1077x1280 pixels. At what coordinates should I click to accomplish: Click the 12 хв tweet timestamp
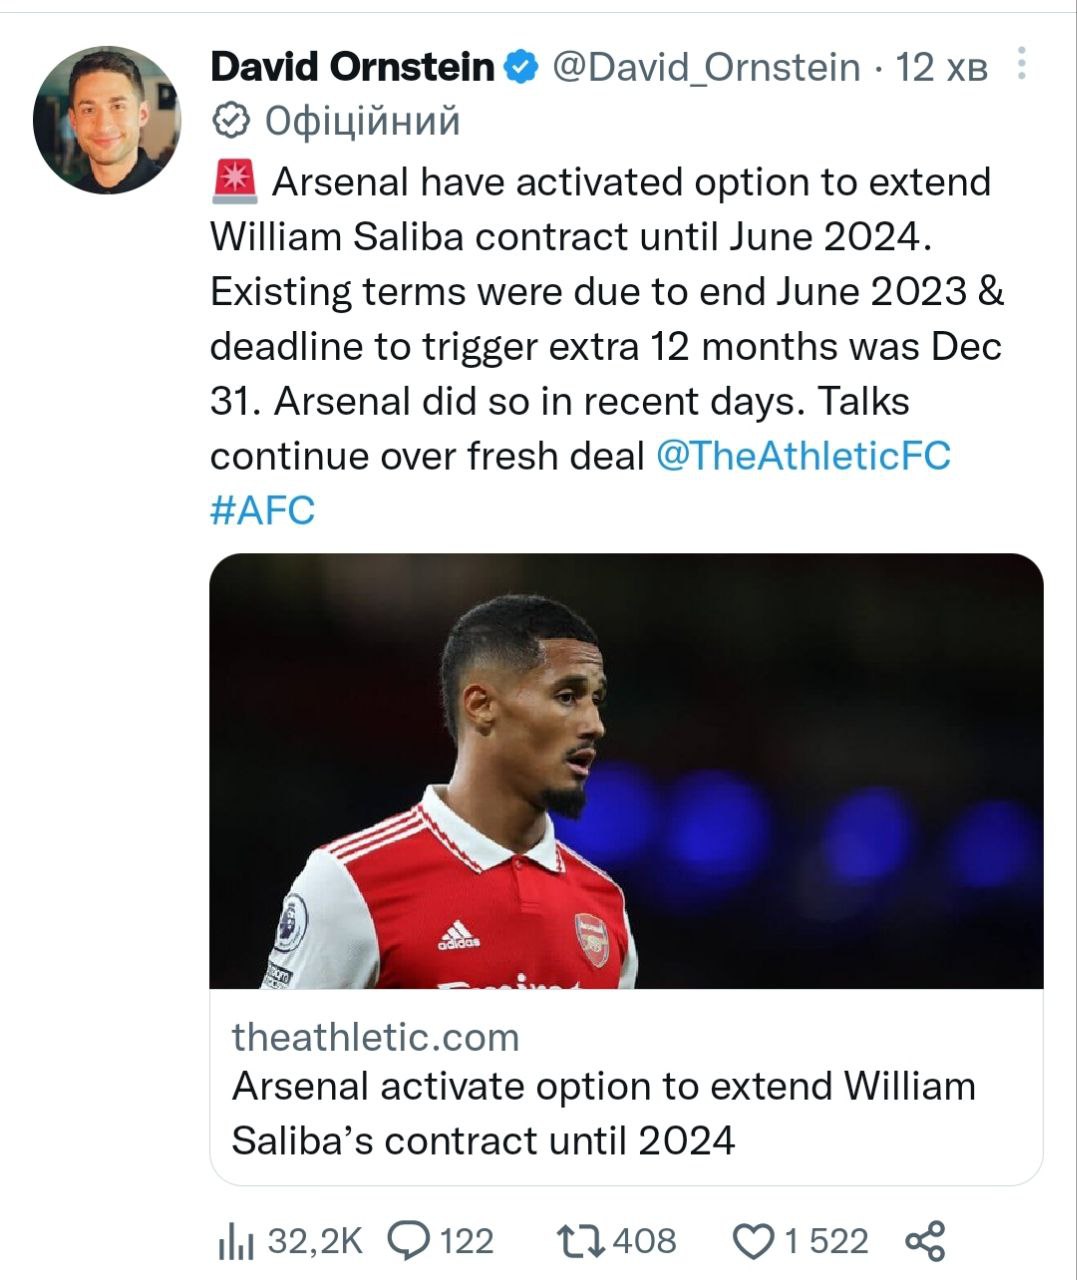941,67
